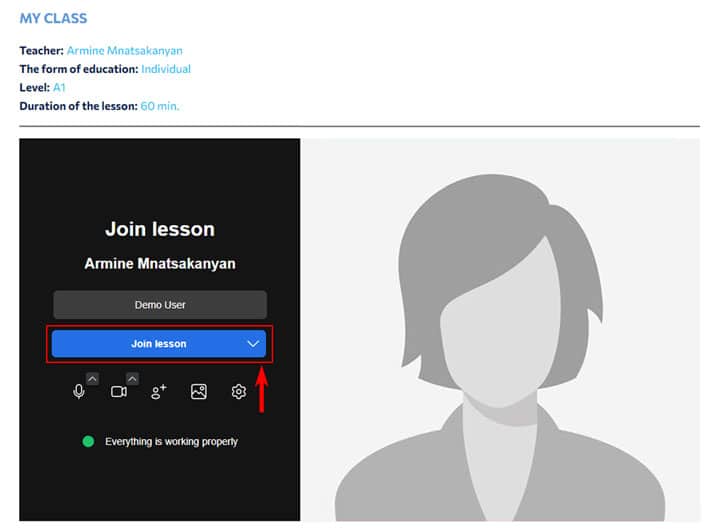720x530 pixels.
Task: Click the white Armine Mnatsakanyan name text
Action: click(160, 264)
